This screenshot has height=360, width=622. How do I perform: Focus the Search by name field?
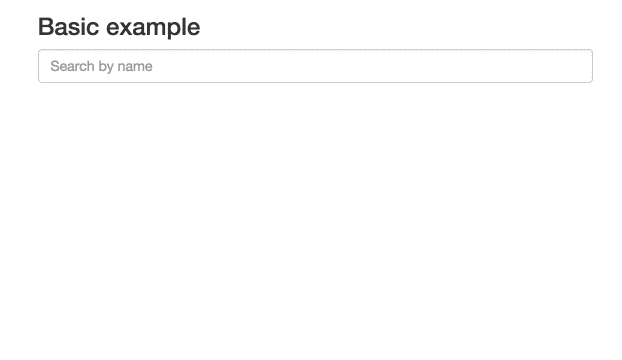315,66
